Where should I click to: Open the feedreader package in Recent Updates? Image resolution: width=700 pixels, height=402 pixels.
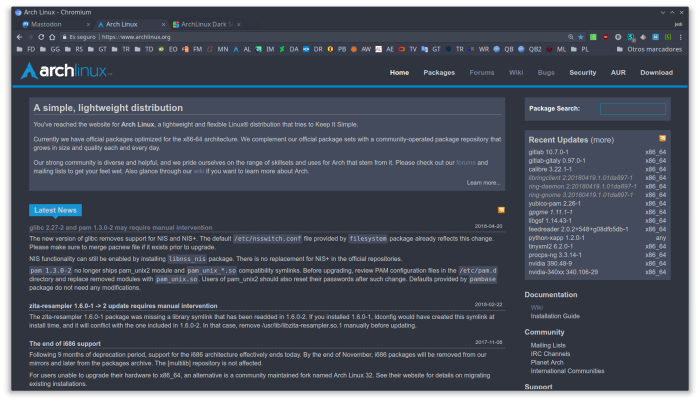[x=578, y=229]
